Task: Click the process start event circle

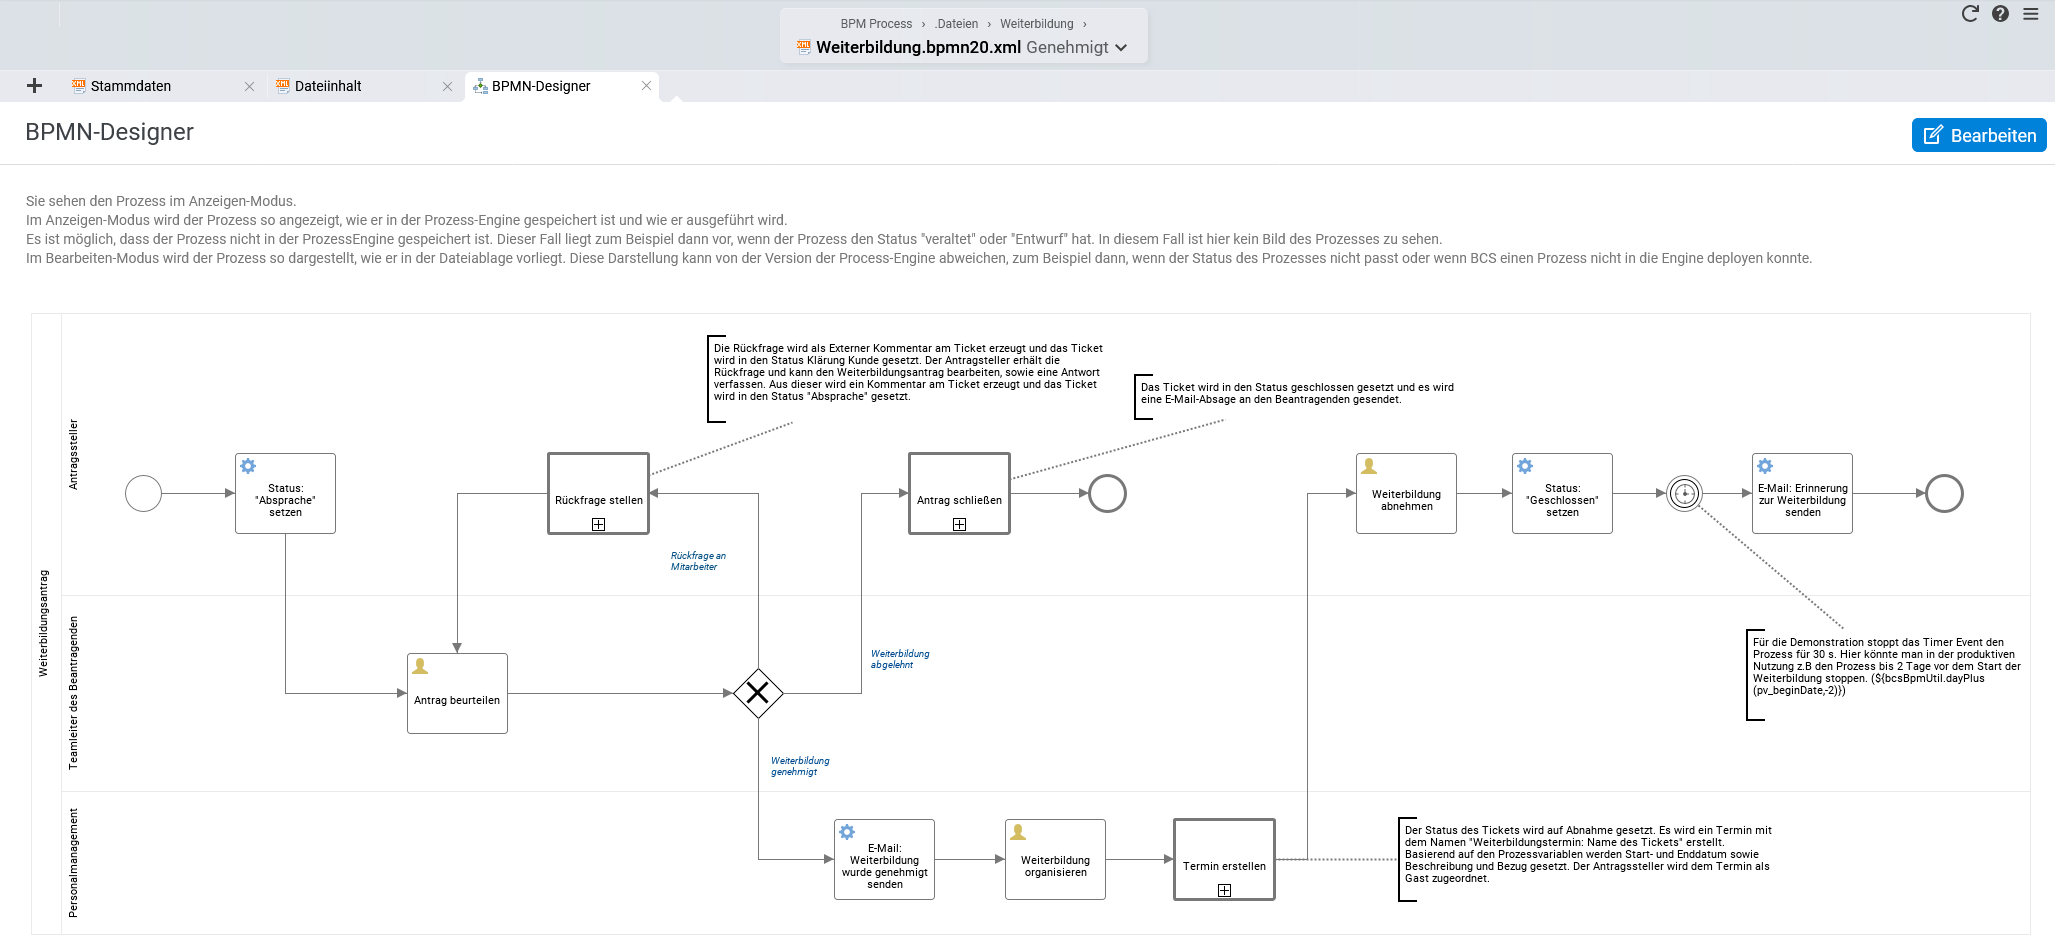Action: pyautogui.click(x=144, y=493)
